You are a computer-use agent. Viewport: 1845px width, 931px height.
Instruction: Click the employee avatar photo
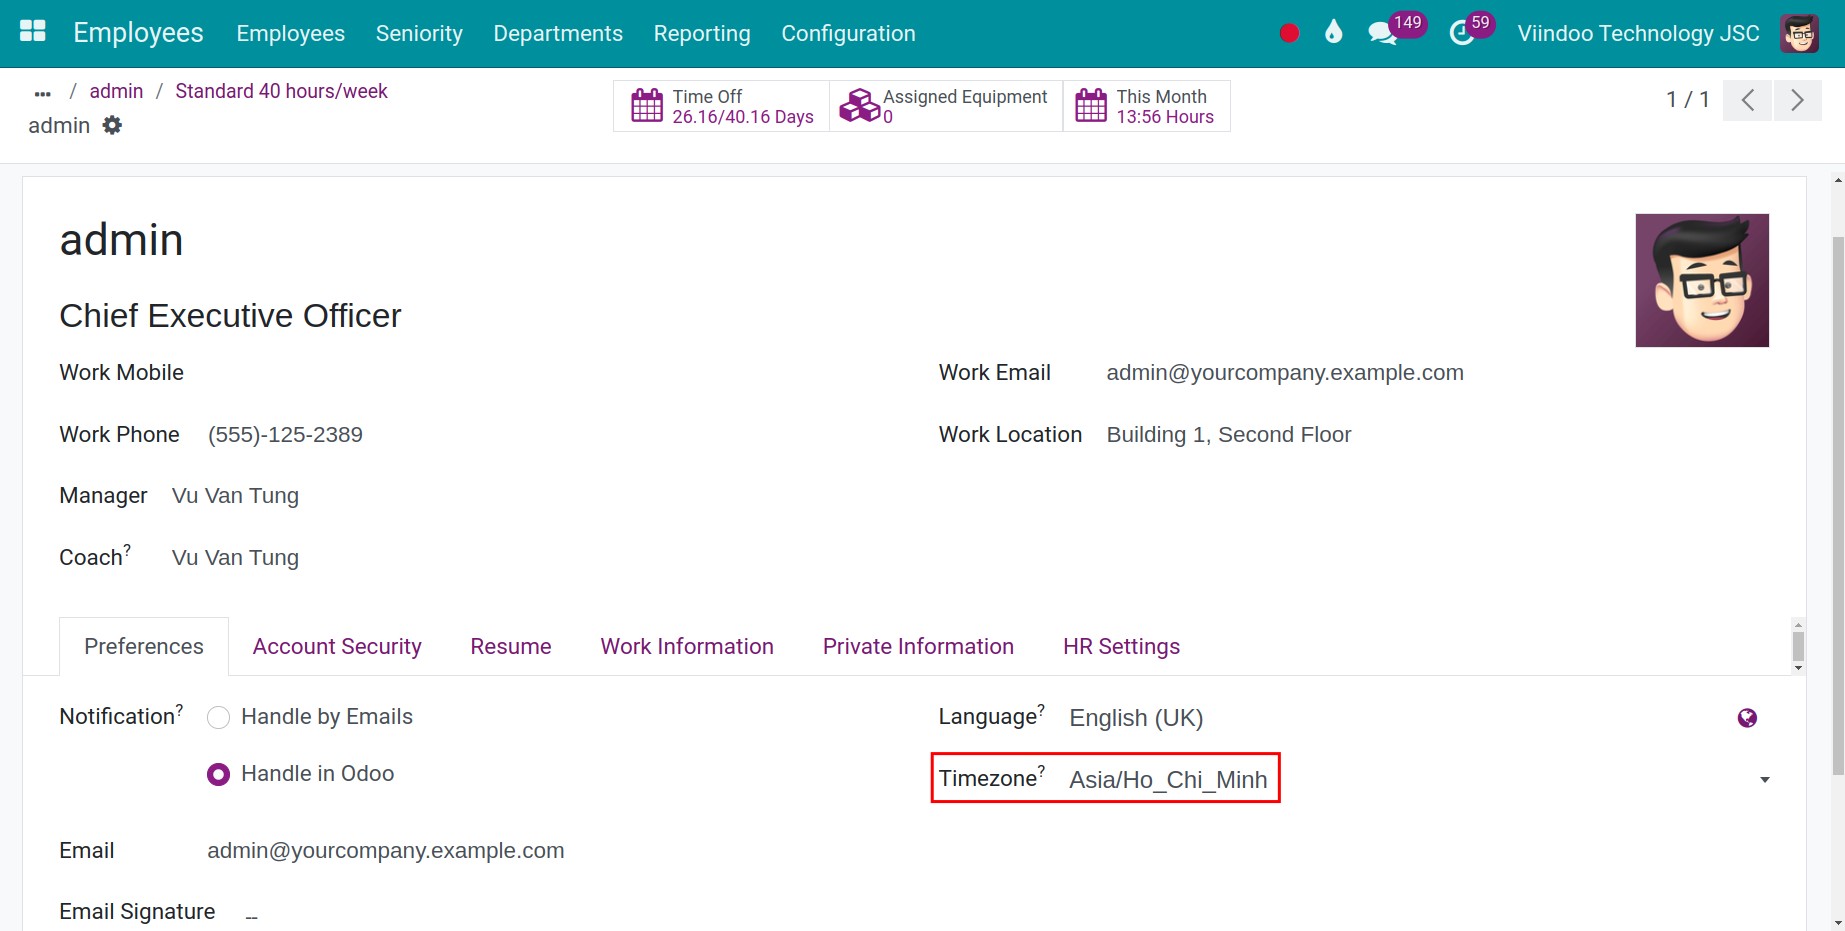point(1702,280)
